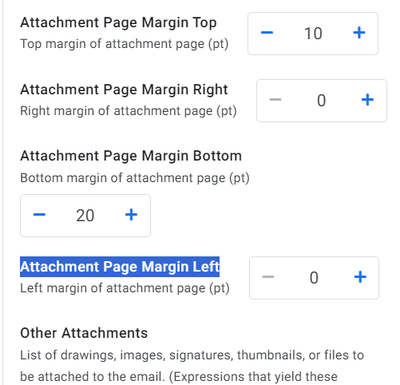The width and height of the screenshot is (400, 385).
Task: Select the Margin Right value field showing 0
Action: (x=321, y=100)
